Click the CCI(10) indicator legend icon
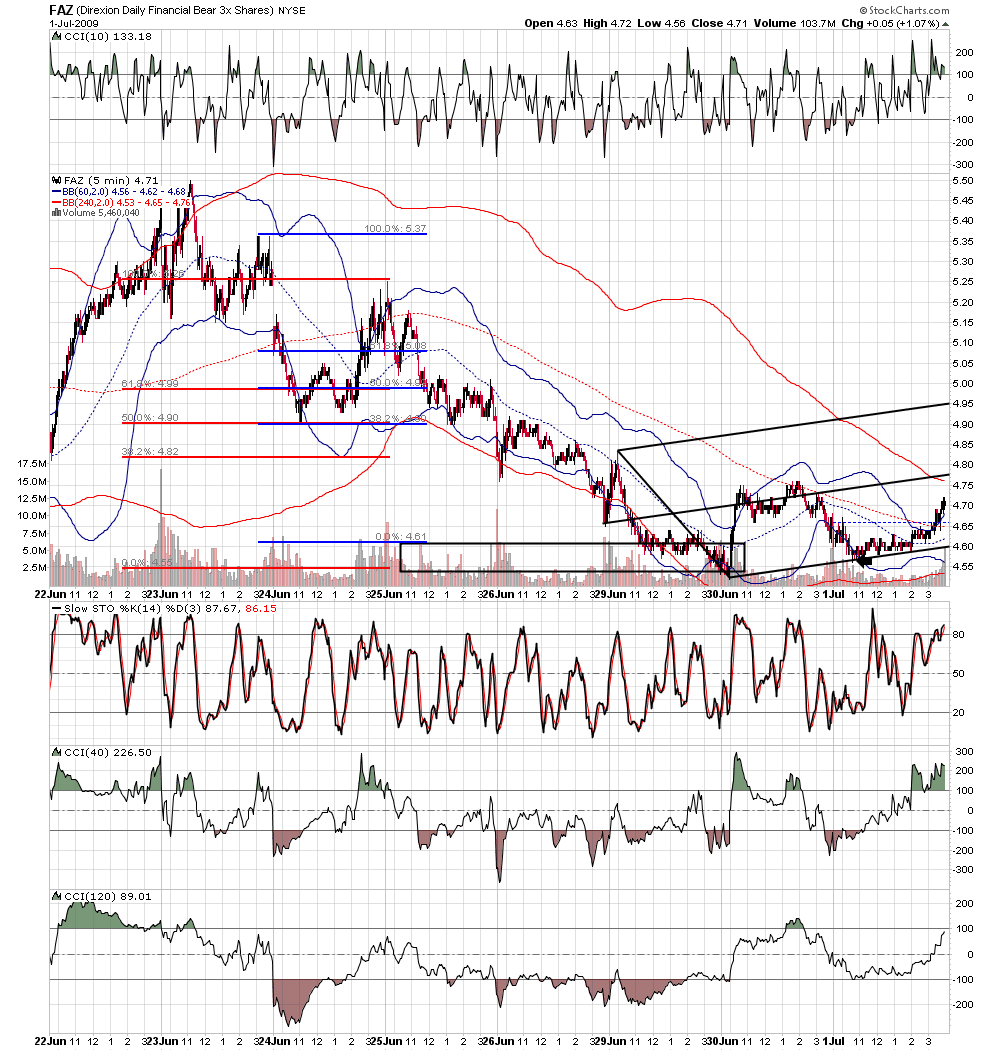This screenshot has width=990, height=1051. 56,37
